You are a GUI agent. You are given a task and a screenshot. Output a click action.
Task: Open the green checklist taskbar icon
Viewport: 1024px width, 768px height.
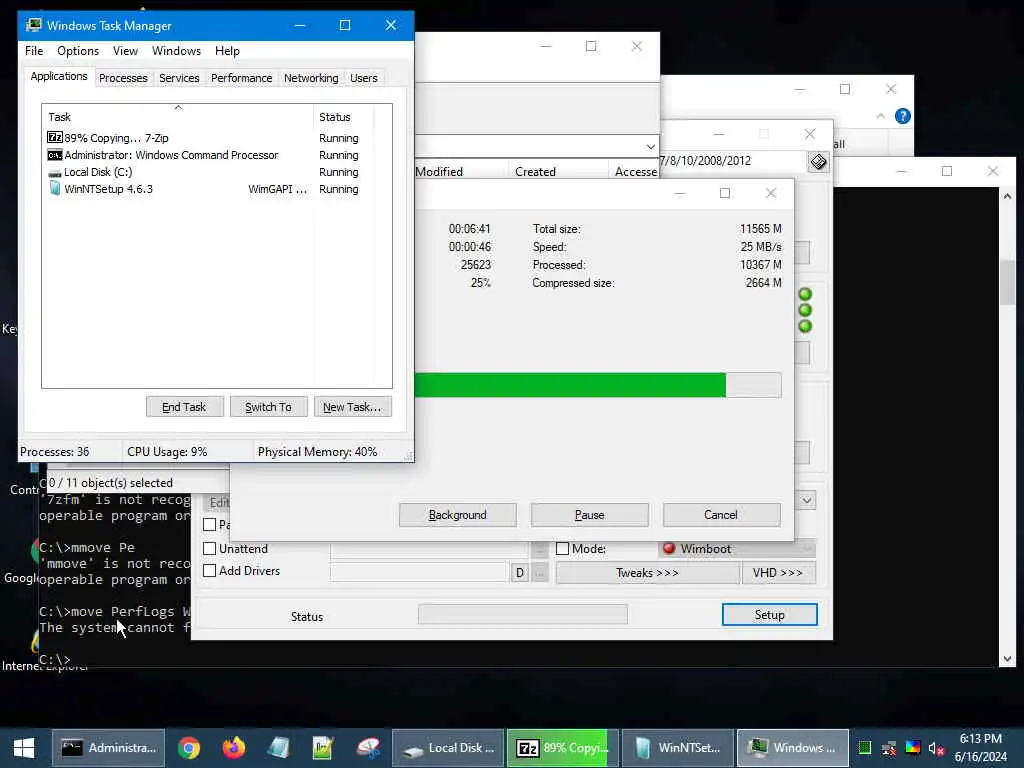click(x=323, y=748)
